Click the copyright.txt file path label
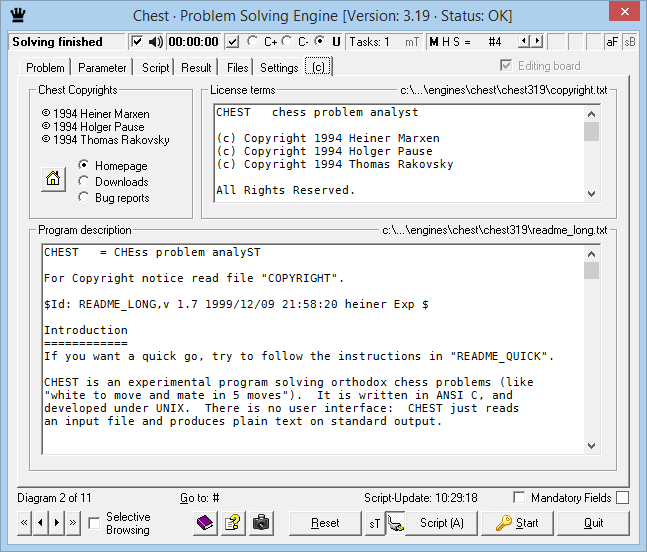This screenshot has width=647, height=552. (503, 90)
